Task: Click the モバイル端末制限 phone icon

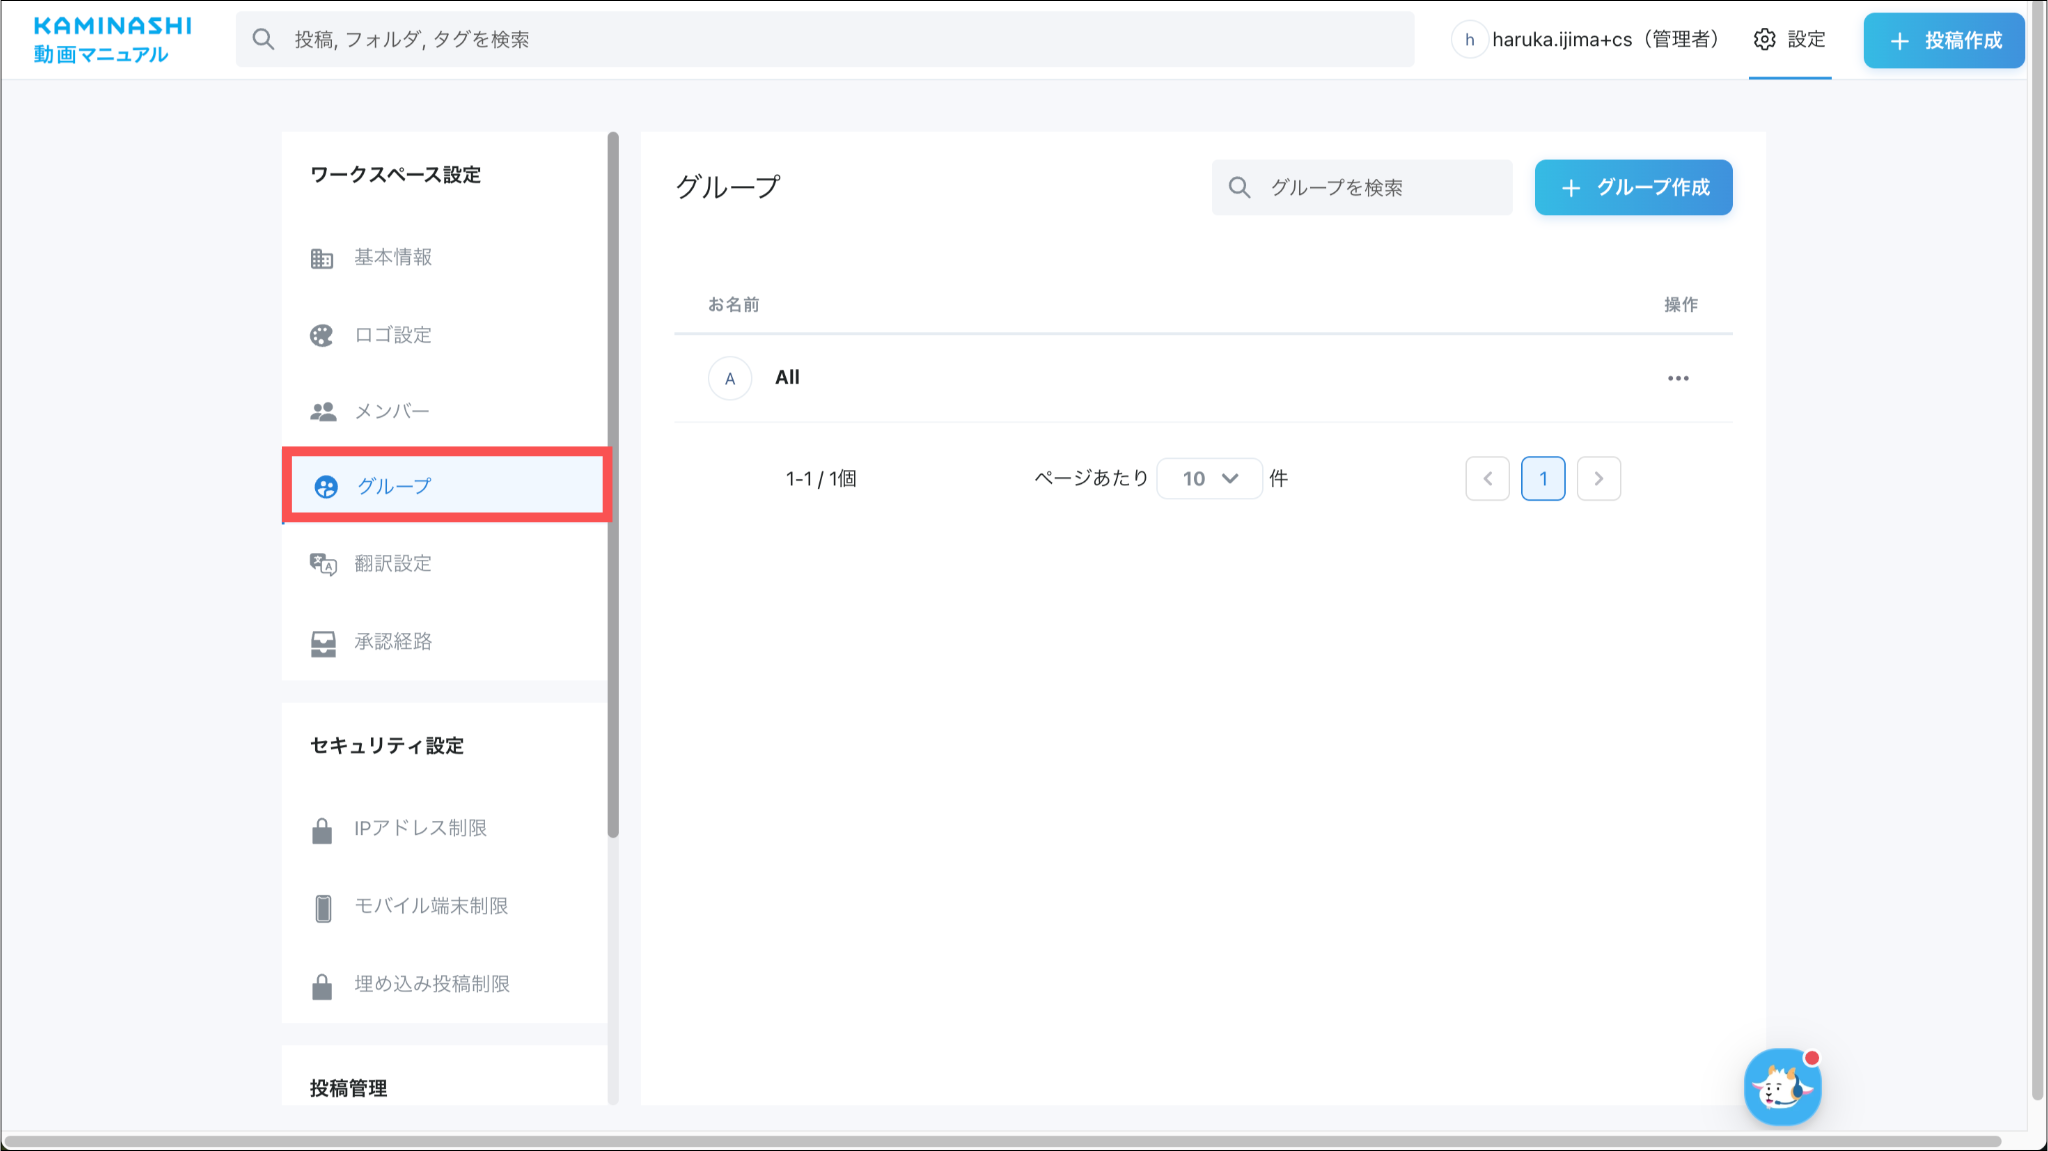Action: [323, 908]
